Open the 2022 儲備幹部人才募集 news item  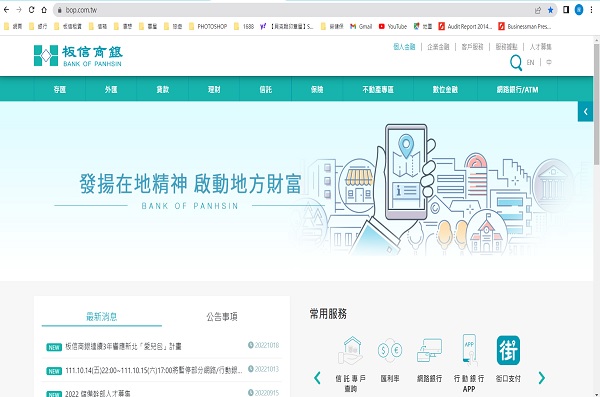98,393
